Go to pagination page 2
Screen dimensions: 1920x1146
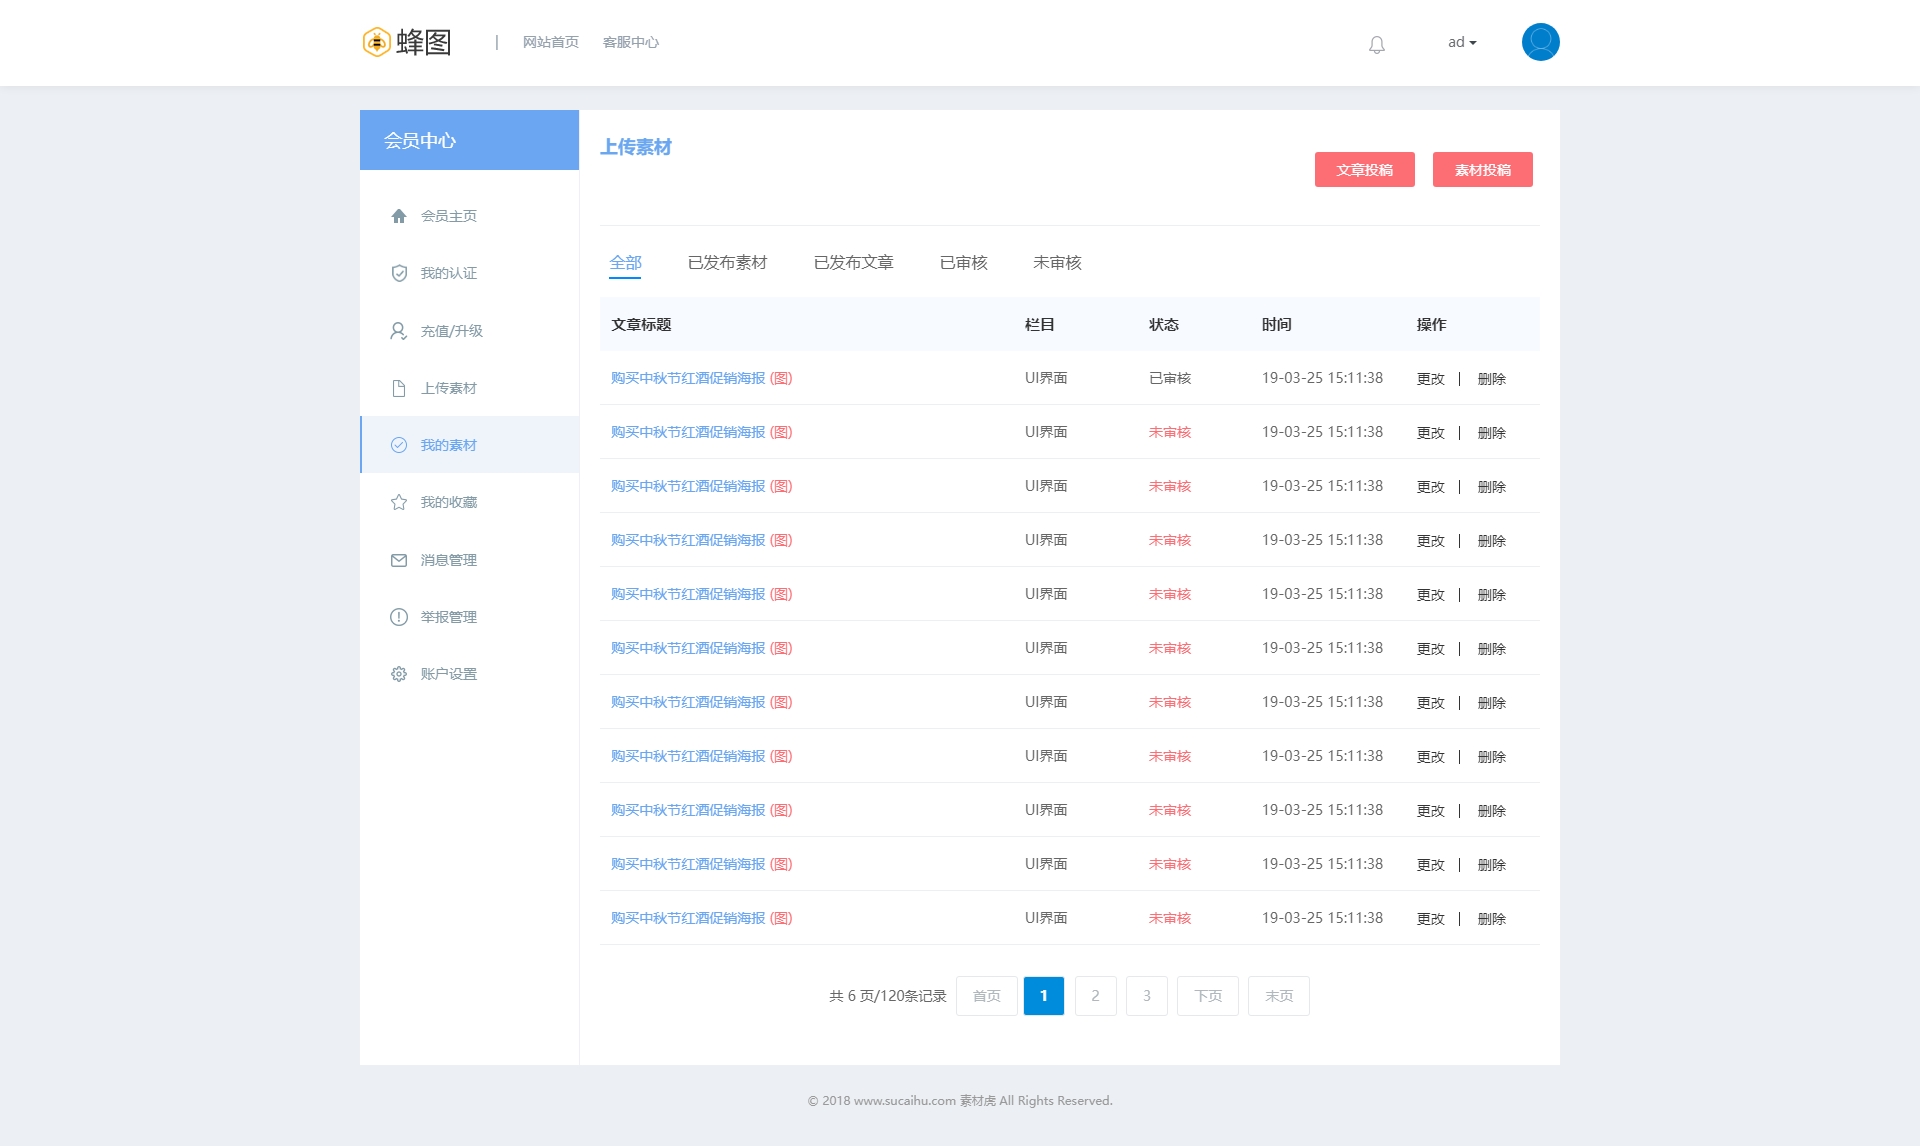[x=1095, y=996]
